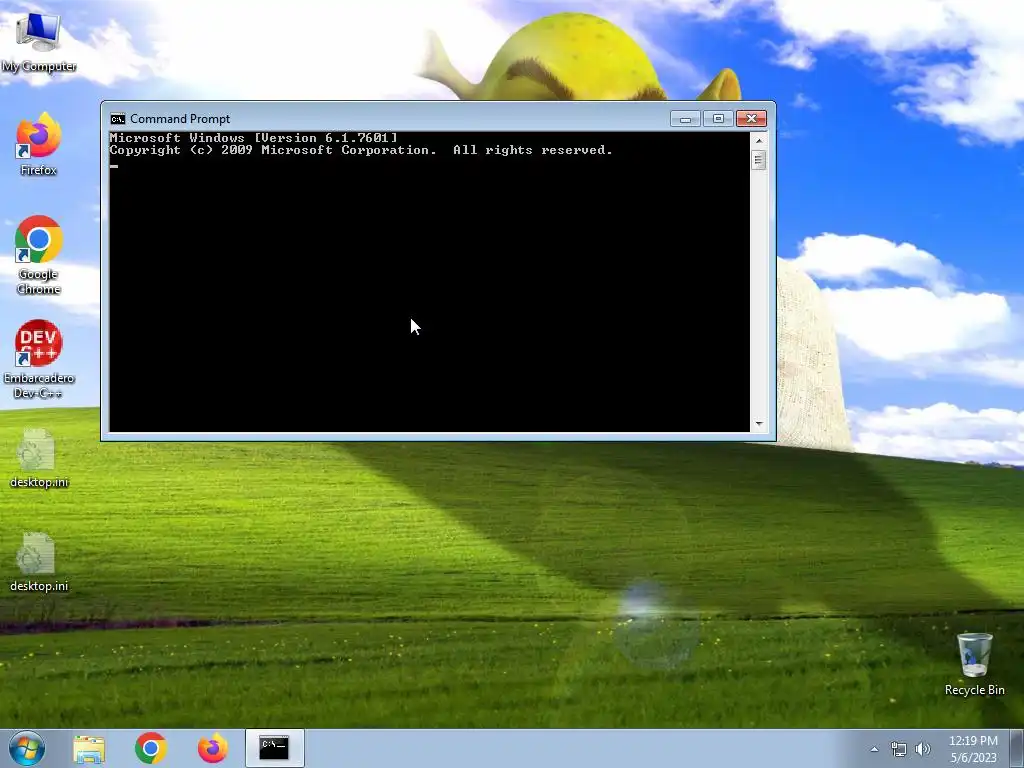Launch Chrome from the taskbar
1024x768 pixels.
(151, 748)
